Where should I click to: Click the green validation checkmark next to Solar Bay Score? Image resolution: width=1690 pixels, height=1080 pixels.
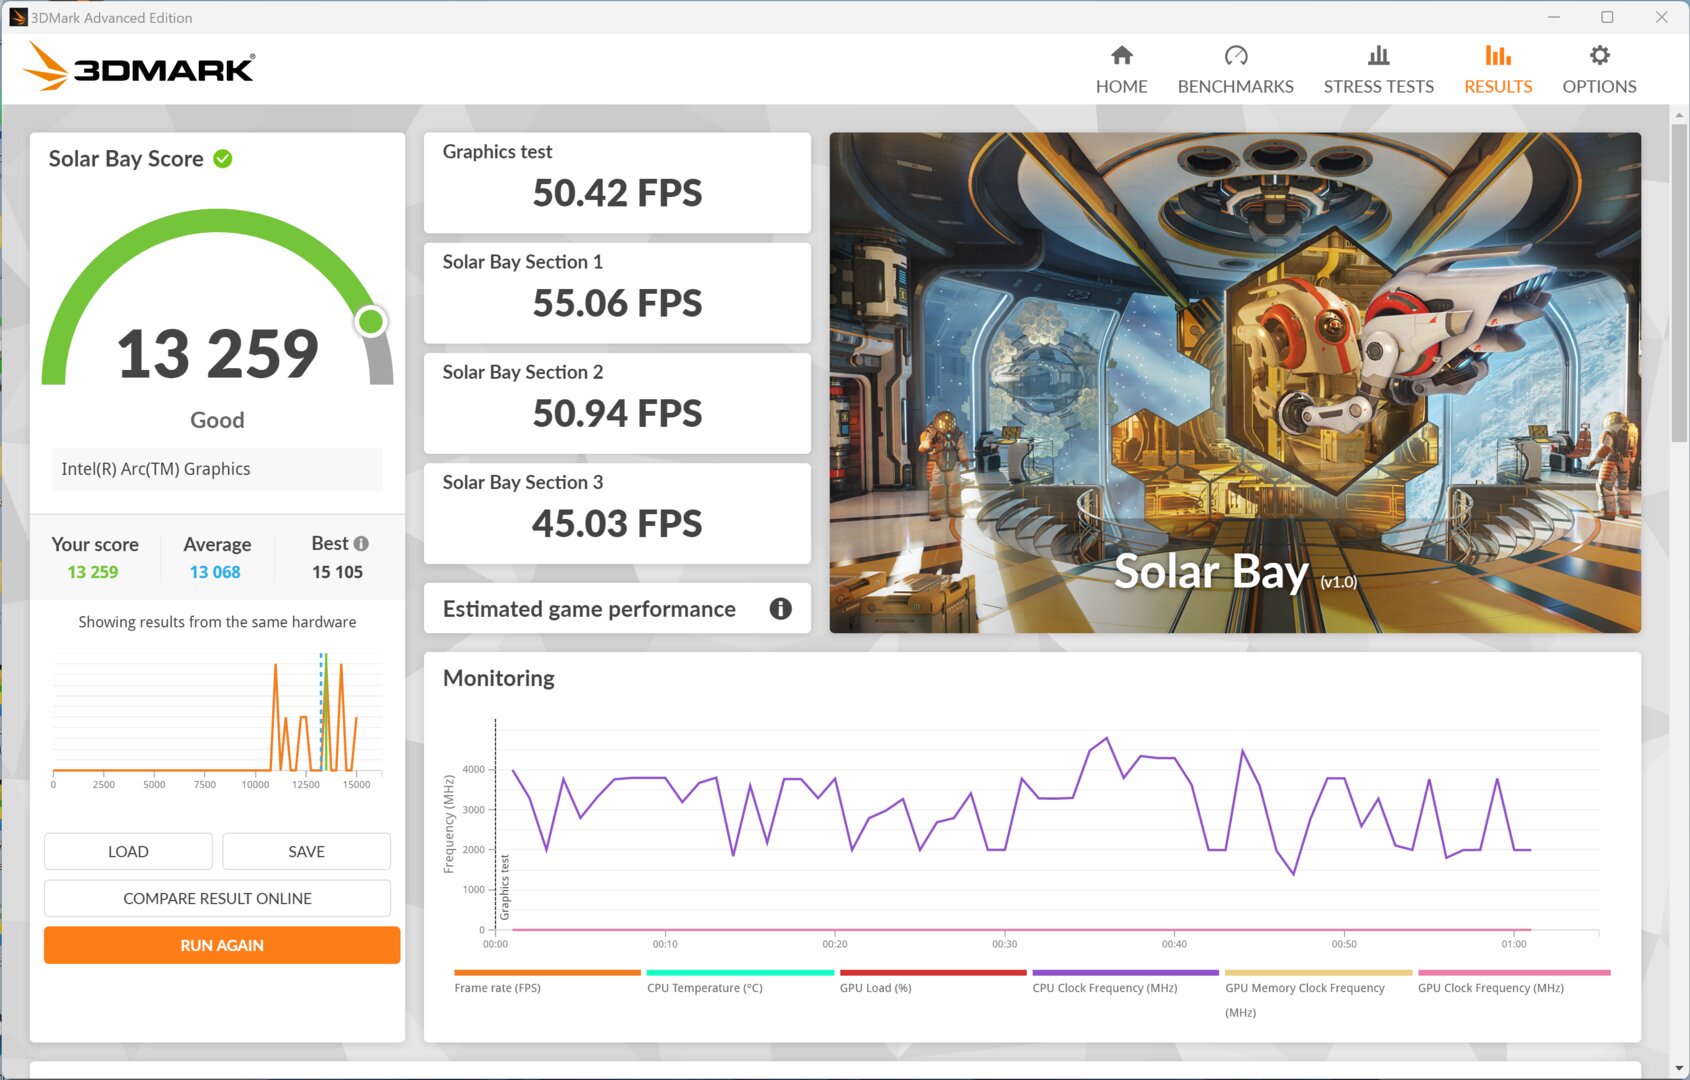click(x=223, y=159)
